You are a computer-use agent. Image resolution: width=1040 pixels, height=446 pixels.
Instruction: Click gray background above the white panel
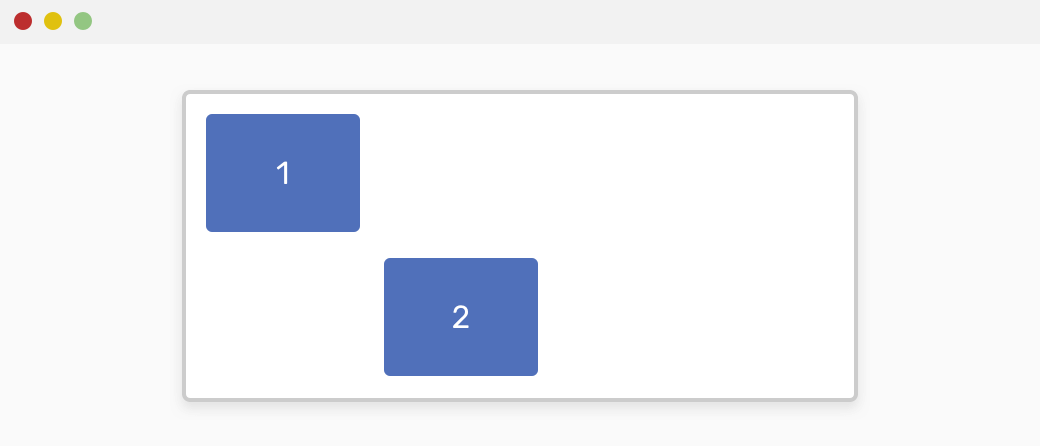520,68
